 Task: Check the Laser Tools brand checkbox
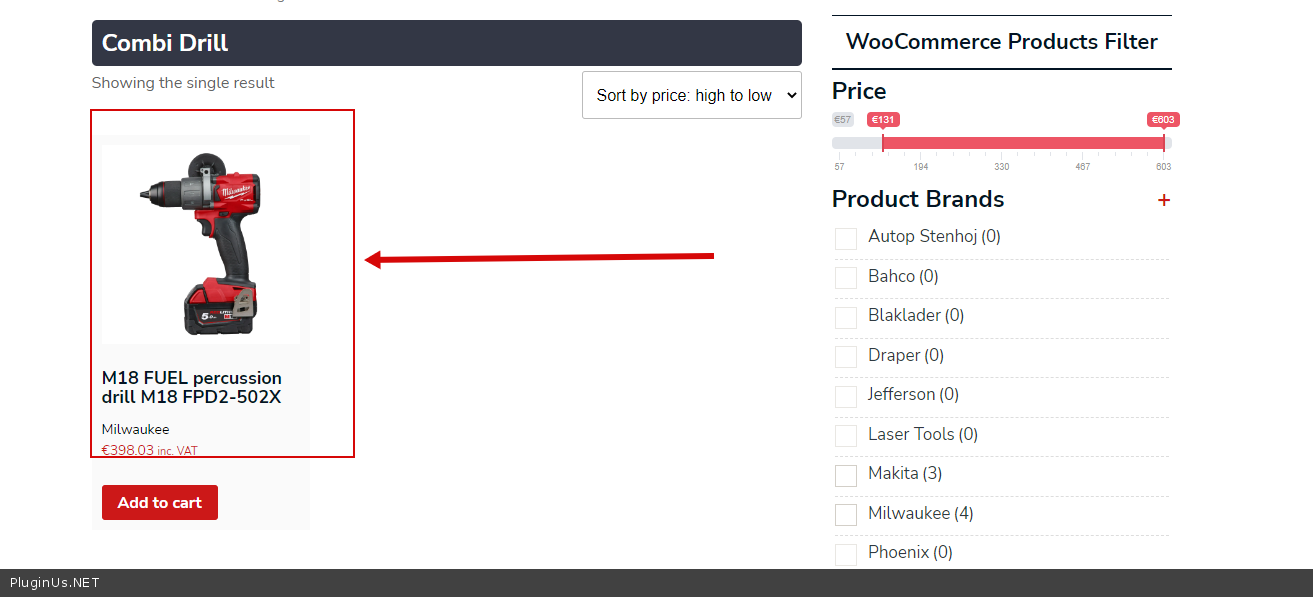(x=846, y=435)
